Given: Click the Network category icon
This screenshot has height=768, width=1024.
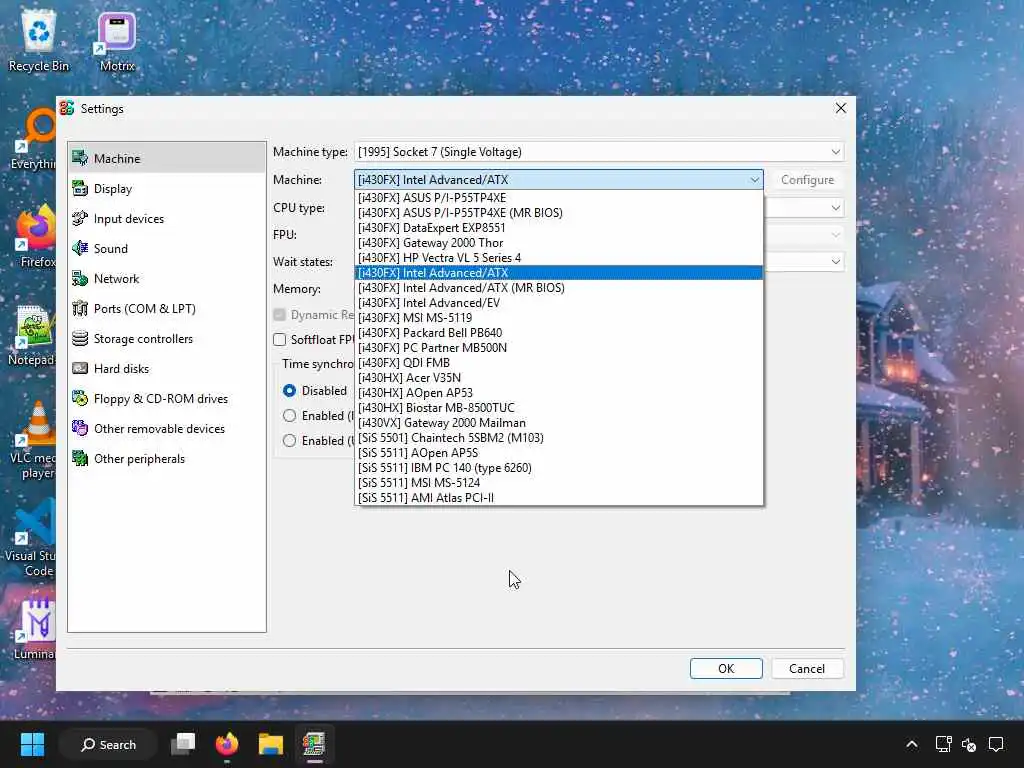Looking at the screenshot, I should tap(80, 278).
